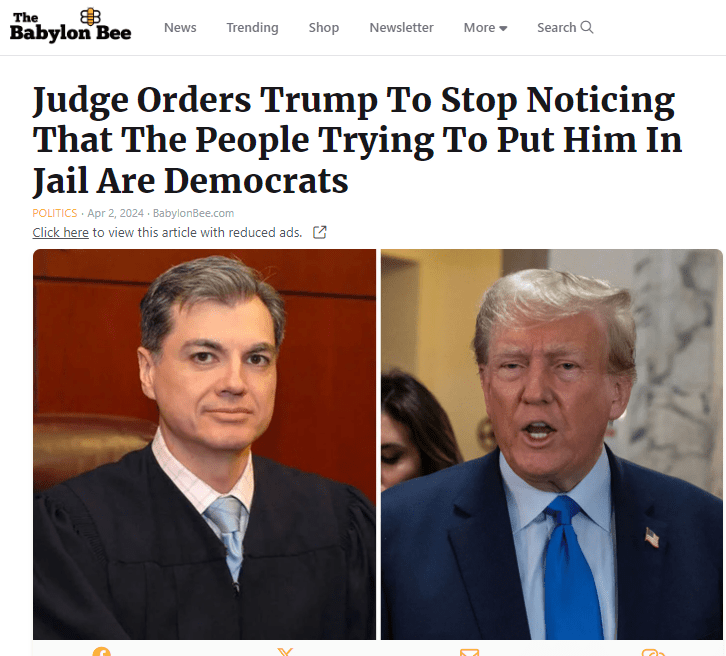Click the article headline about Judge Orders Trump

[x=357, y=140]
